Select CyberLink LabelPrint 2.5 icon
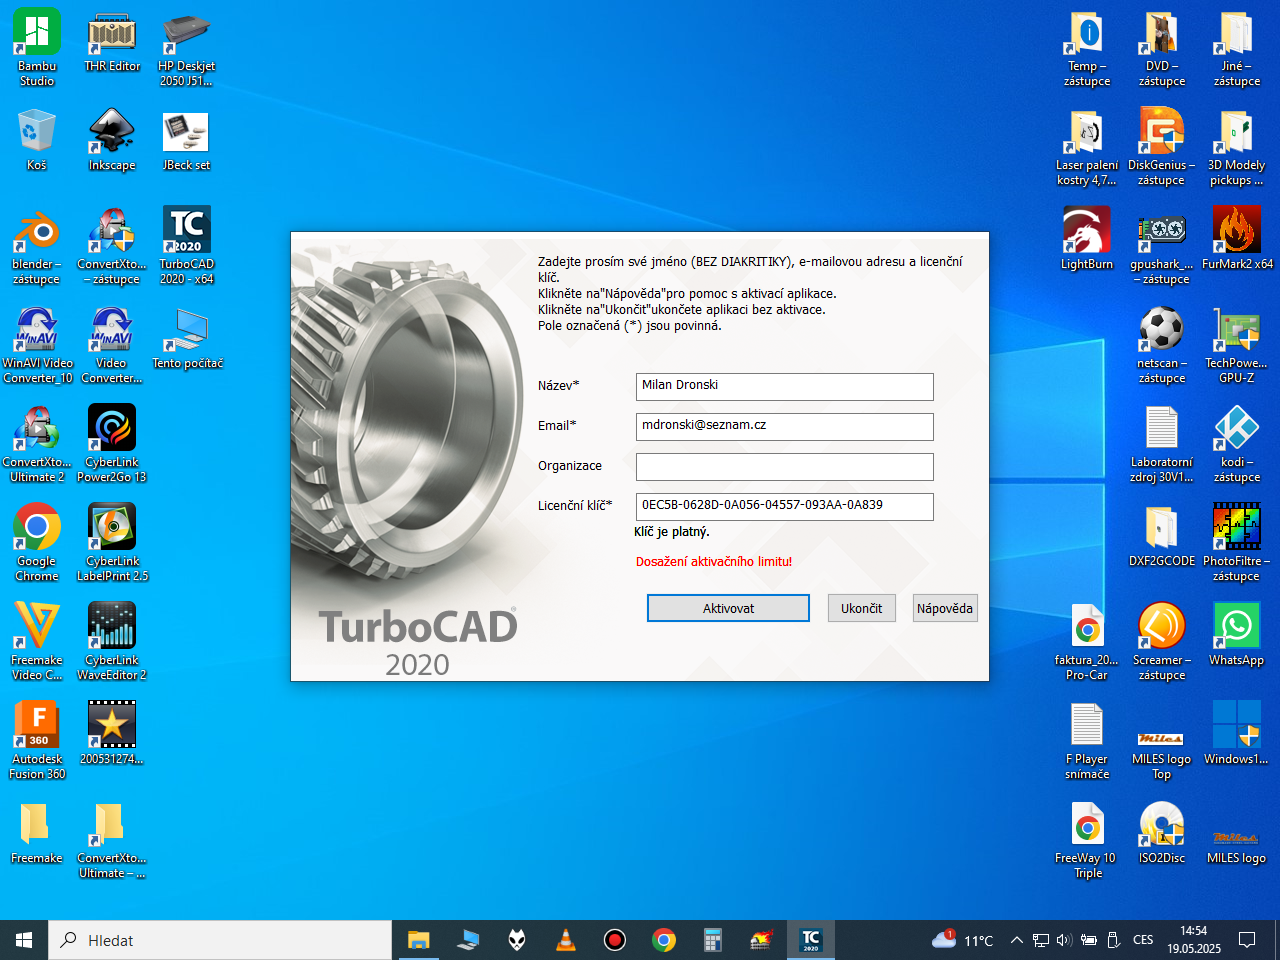Image resolution: width=1280 pixels, height=960 pixels. pyautogui.click(x=112, y=543)
